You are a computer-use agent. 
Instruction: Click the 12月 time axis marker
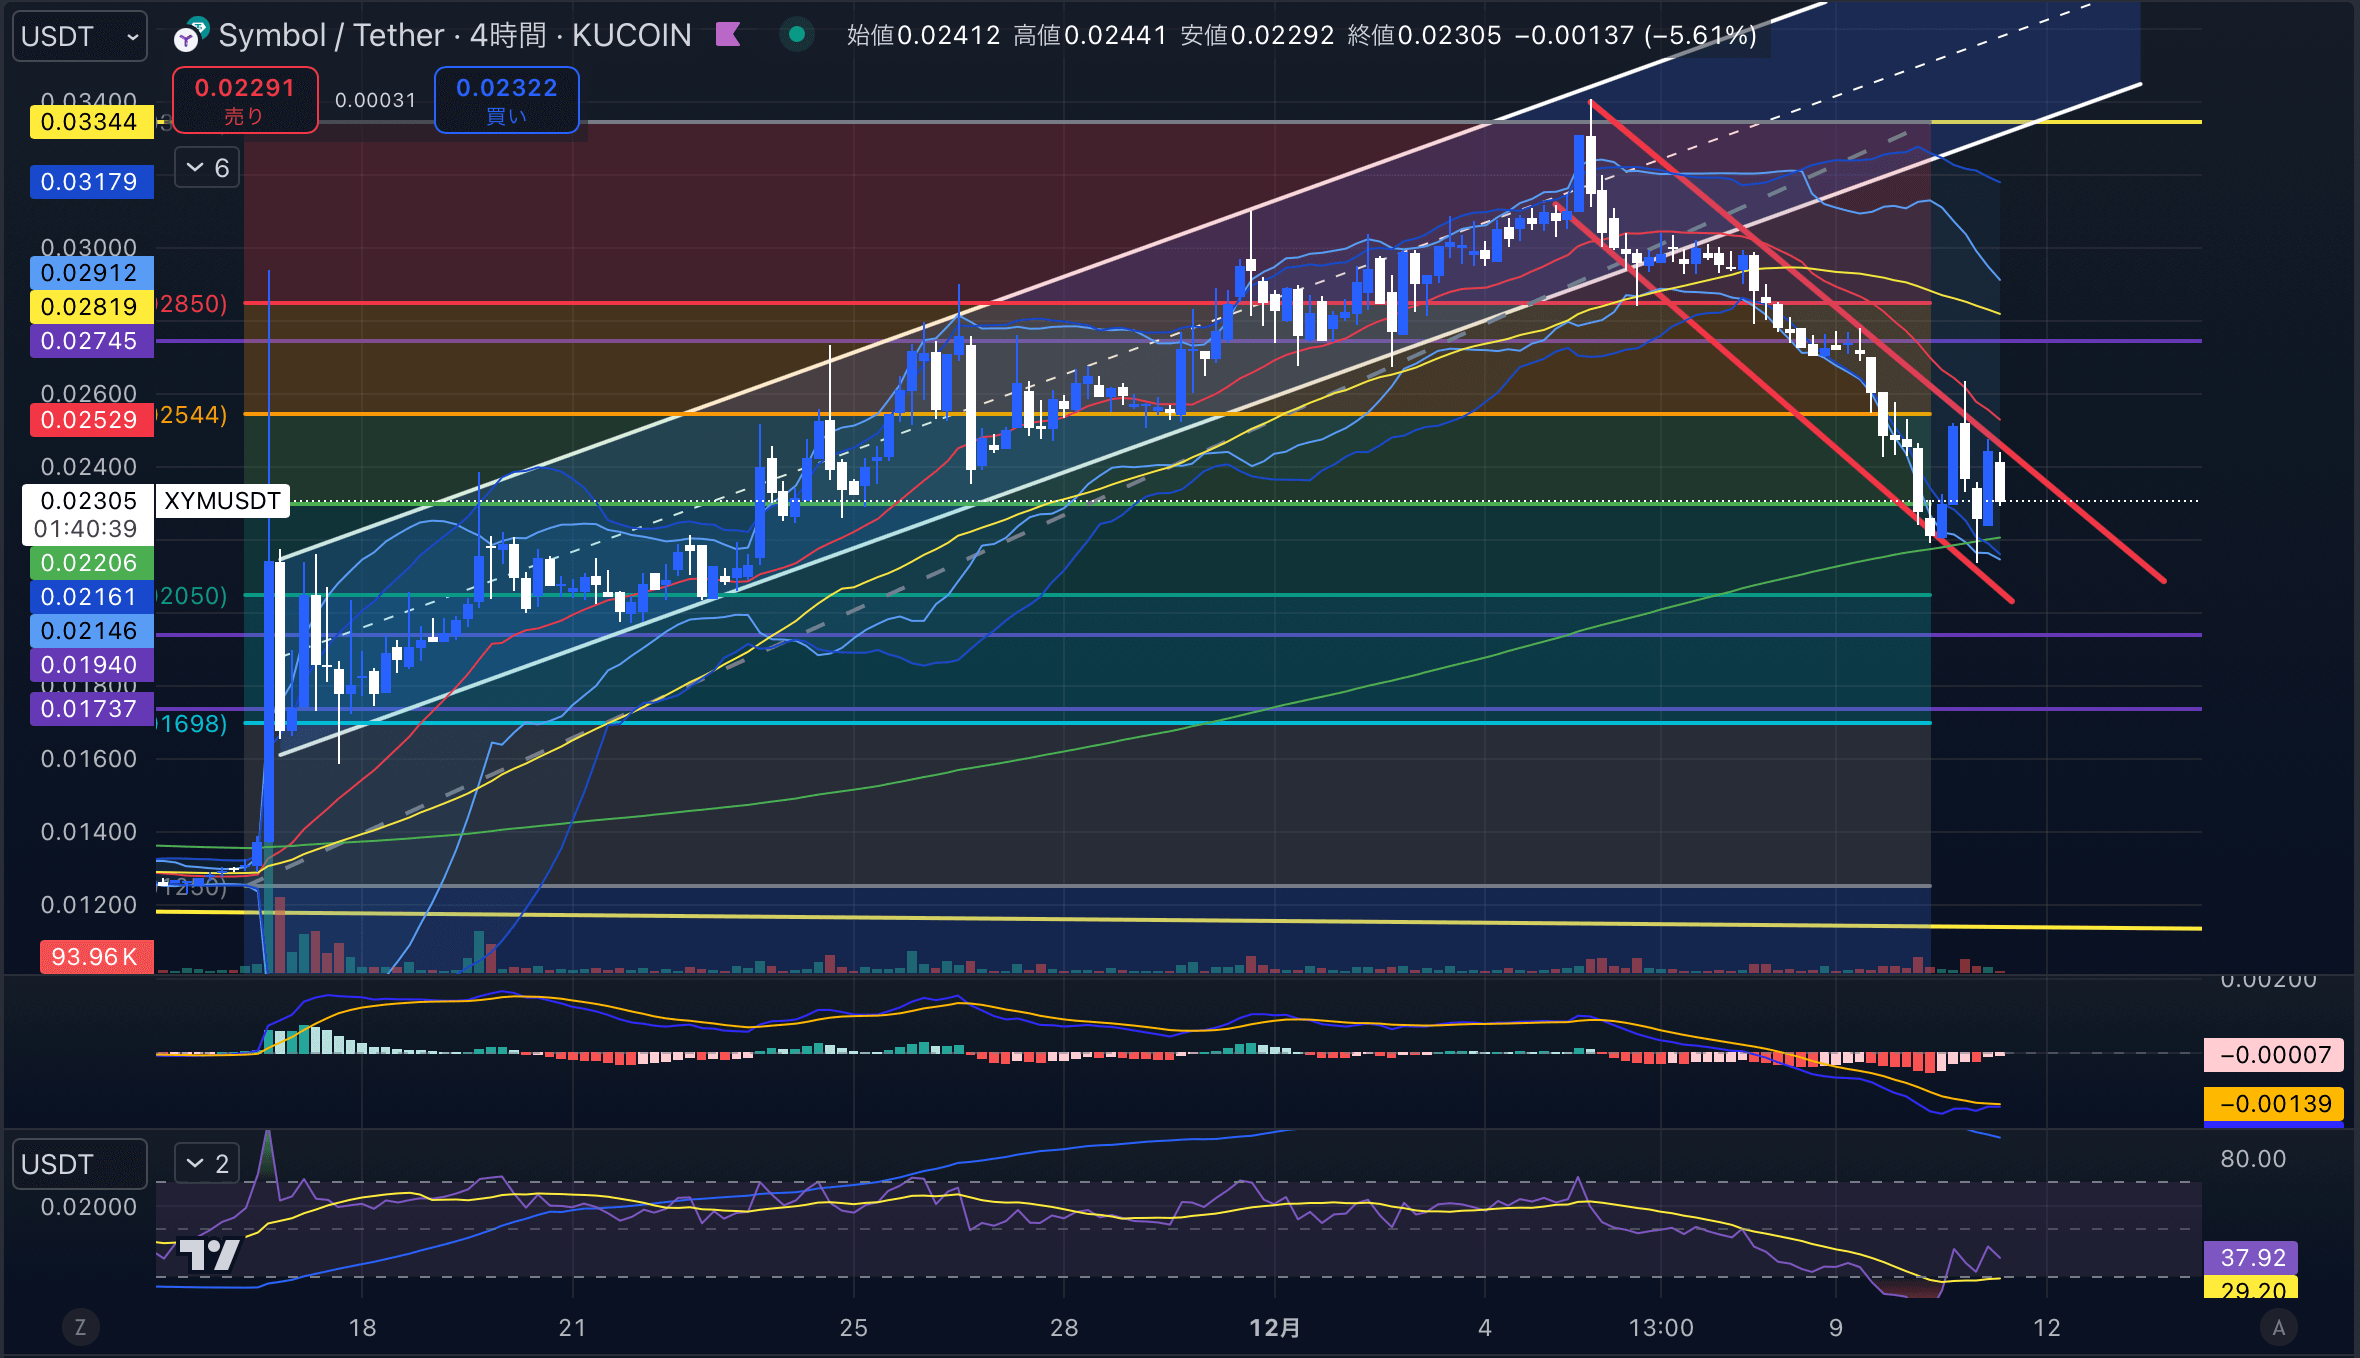(x=1275, y=1328)
